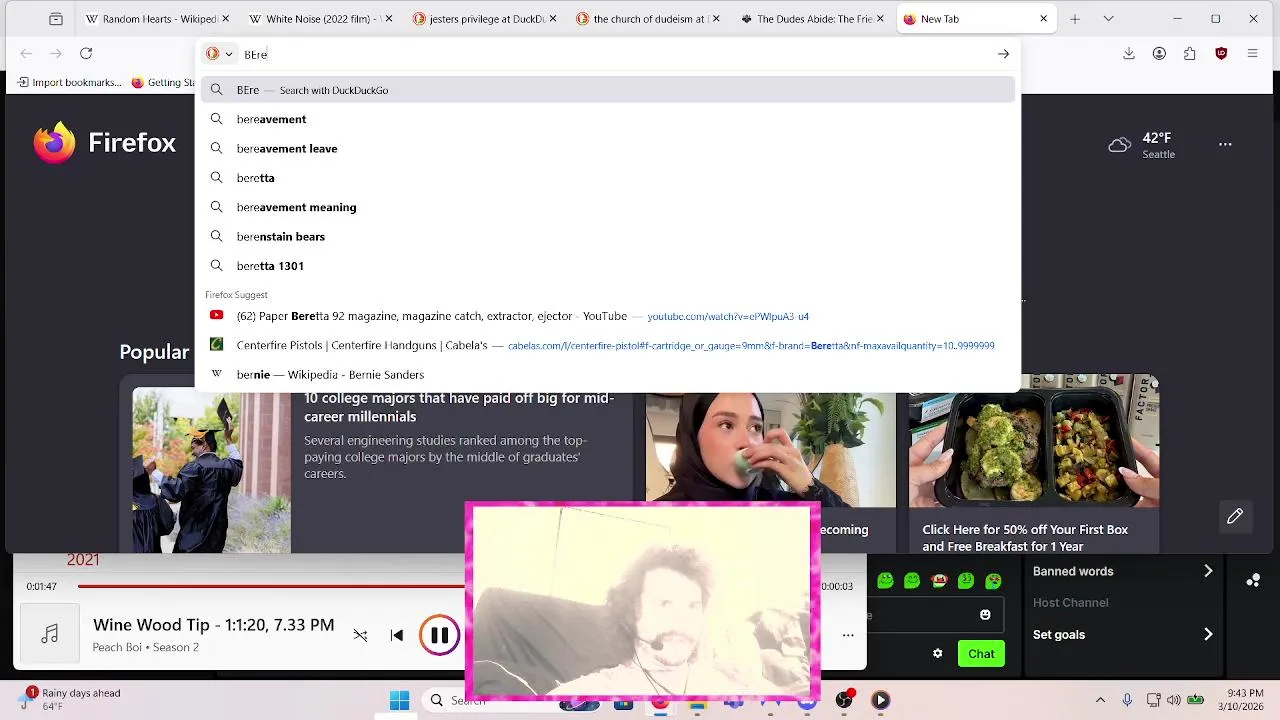Toggle shuffle in the media player
The image size is (1280, 720).
pyautogui.click(x=360, y=635)
